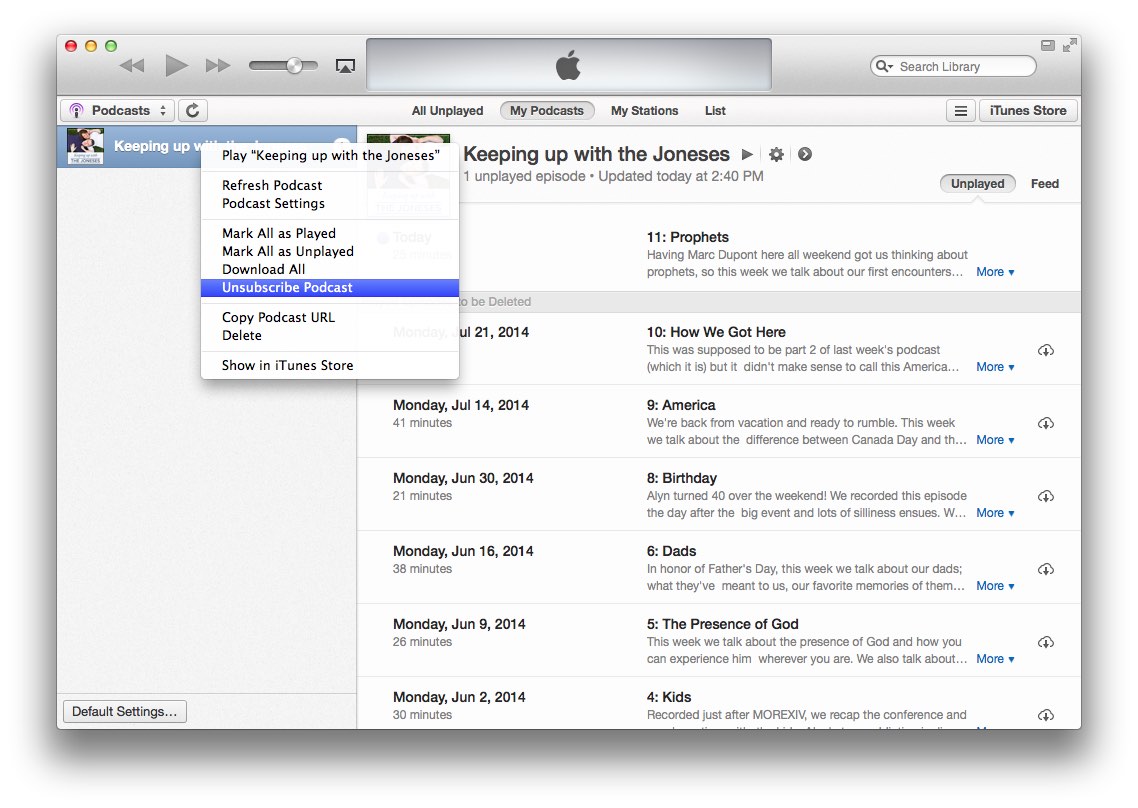Refresh podcasts with the circular arrow button
1138x808 pixels.
coord(192,110)
